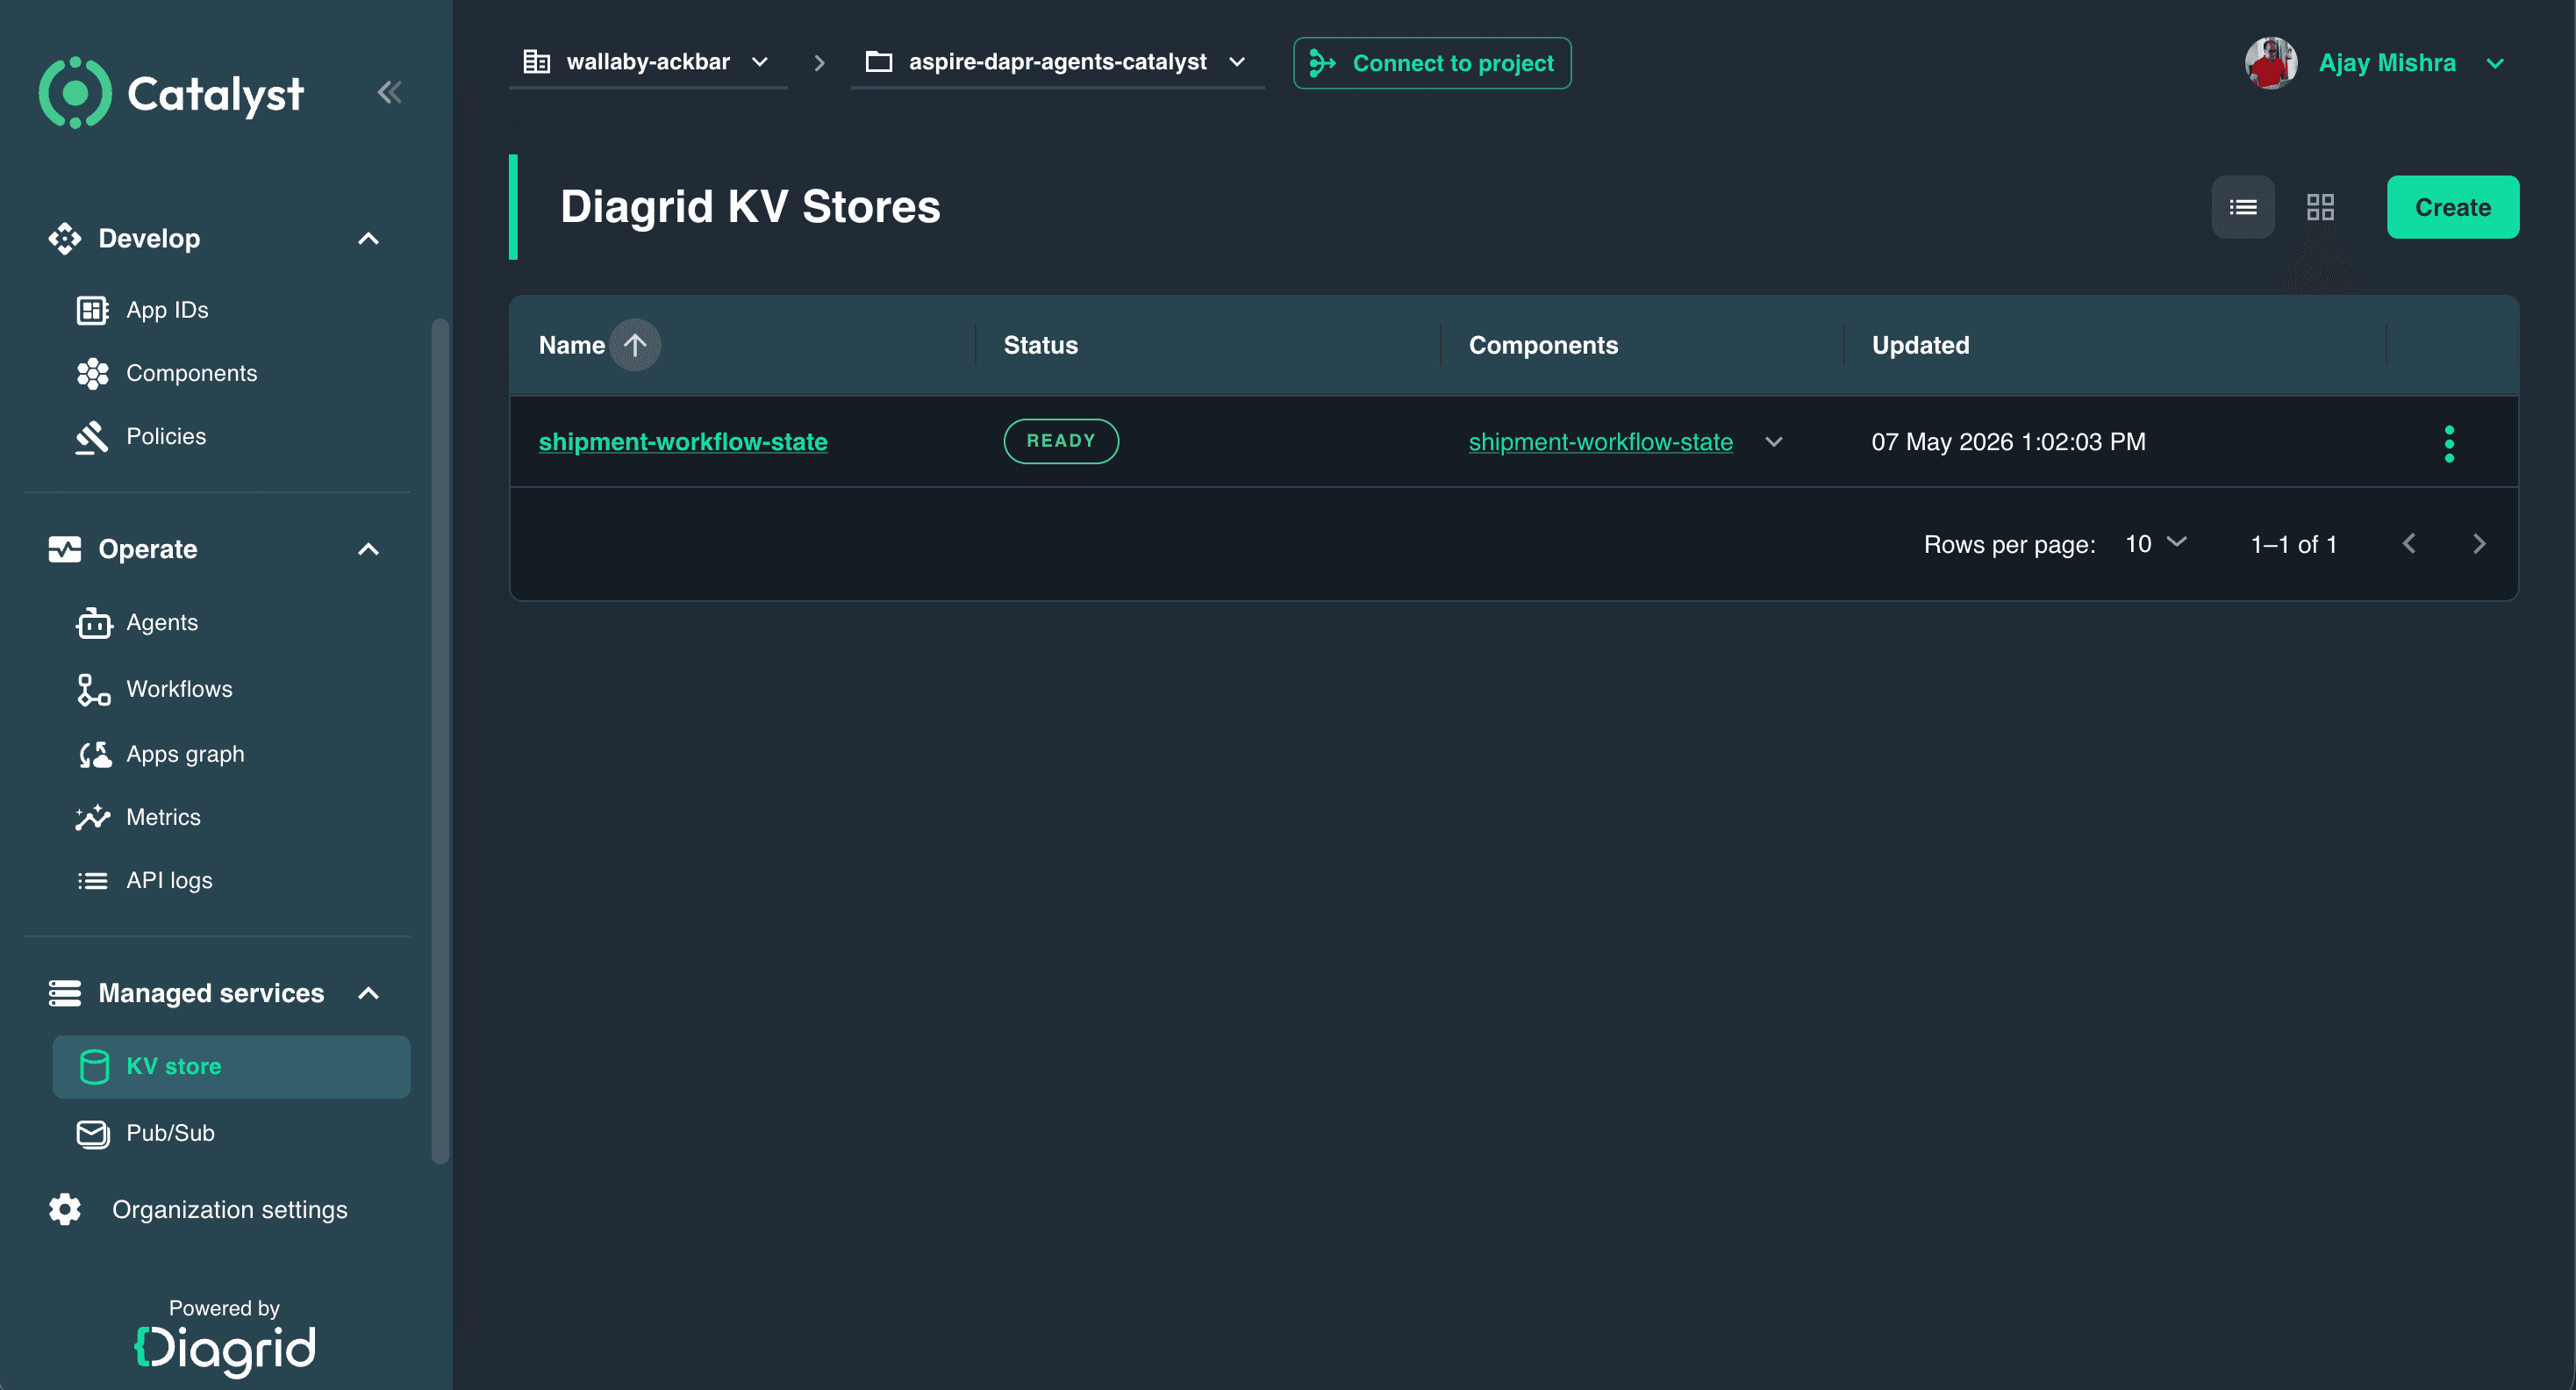Change rows per page value
The height and width of the screenshot is (1390, 2576).
click(2156, 544)
